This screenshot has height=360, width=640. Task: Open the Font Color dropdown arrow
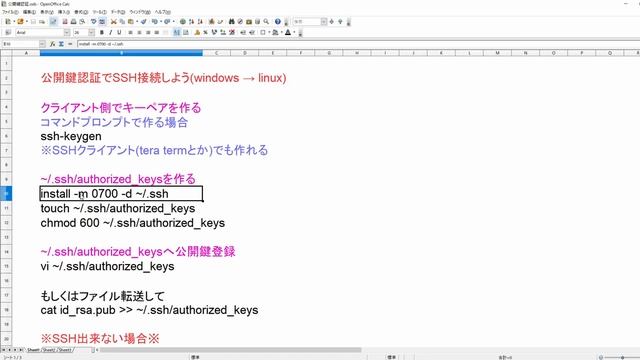point(294,32)
